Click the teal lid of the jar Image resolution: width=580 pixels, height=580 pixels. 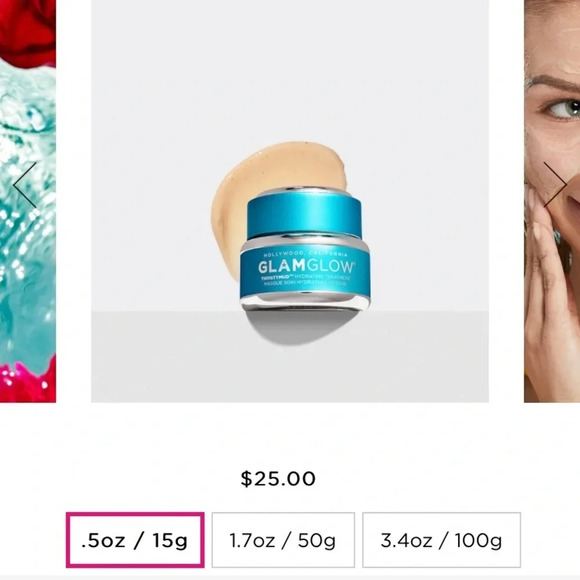pyautogui.click(x=304, y=215)
